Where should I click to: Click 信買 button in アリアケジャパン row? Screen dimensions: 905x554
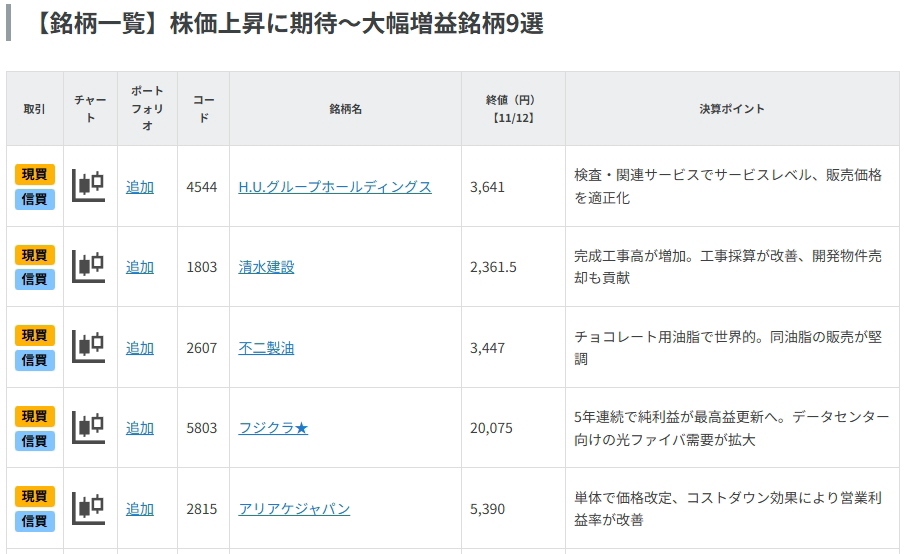click(x=35, y=521)
